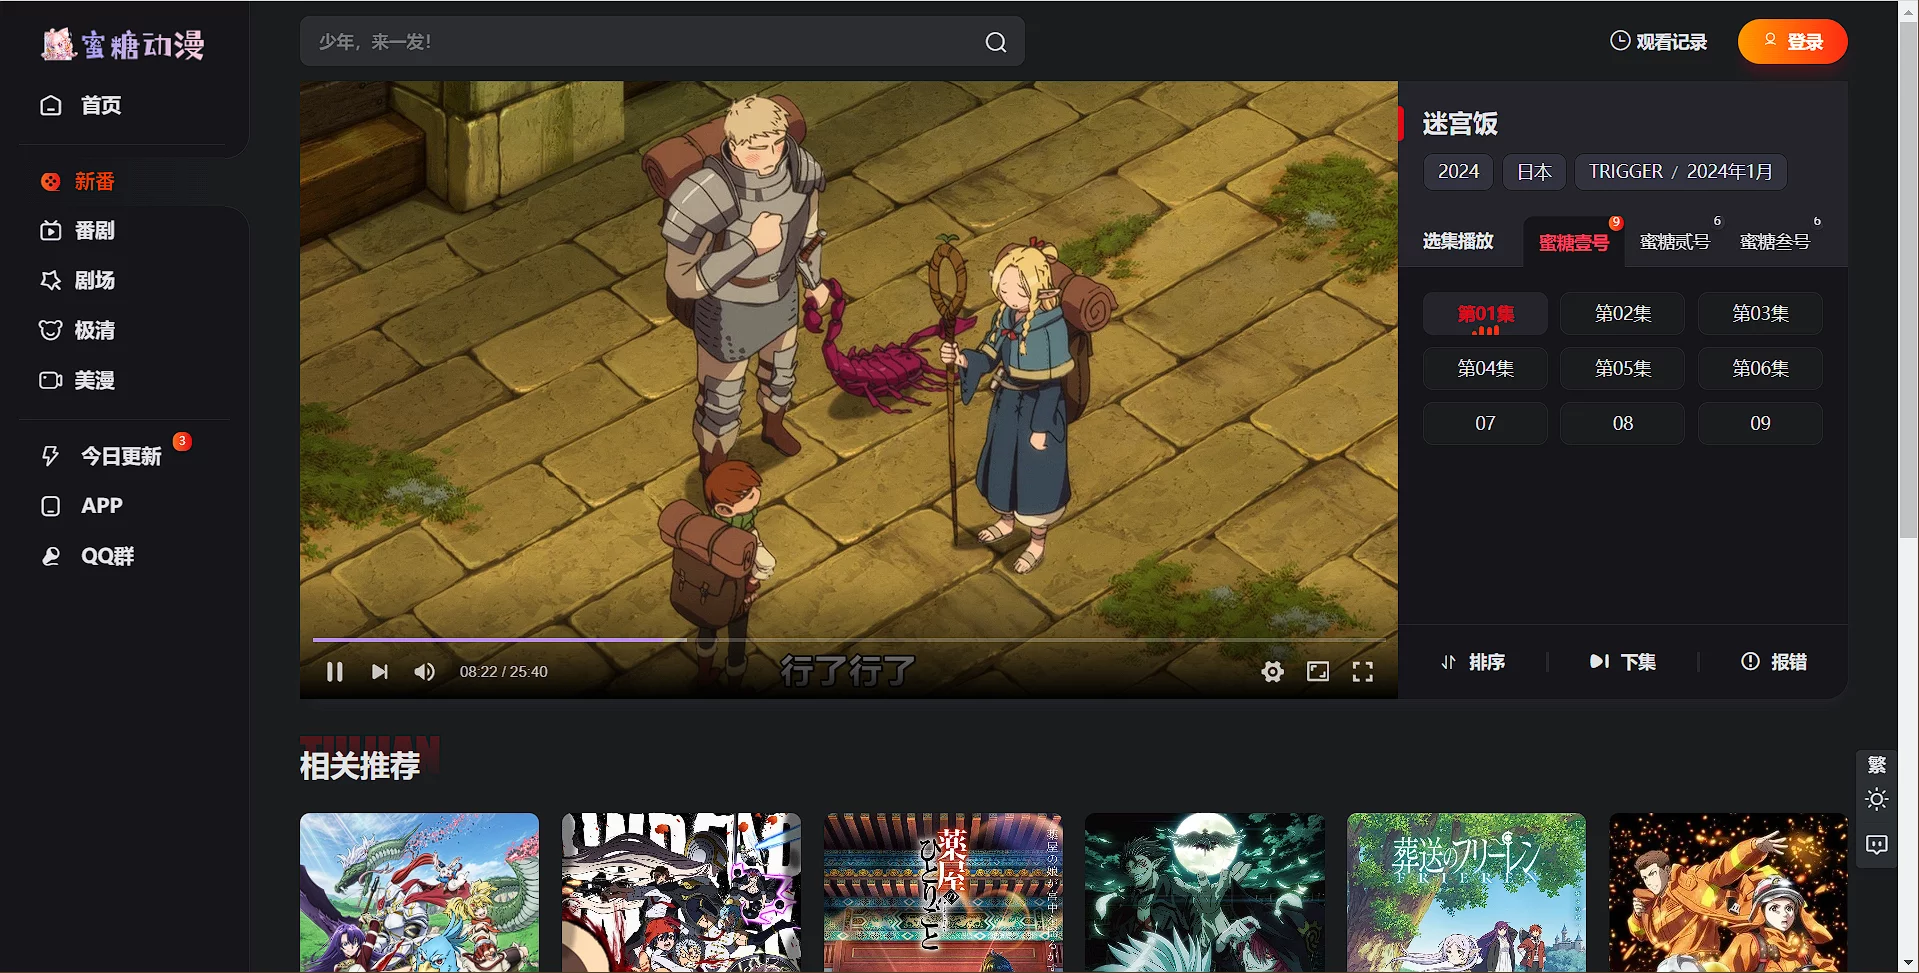Click the search magnifier icon

[x=995, y=42]
